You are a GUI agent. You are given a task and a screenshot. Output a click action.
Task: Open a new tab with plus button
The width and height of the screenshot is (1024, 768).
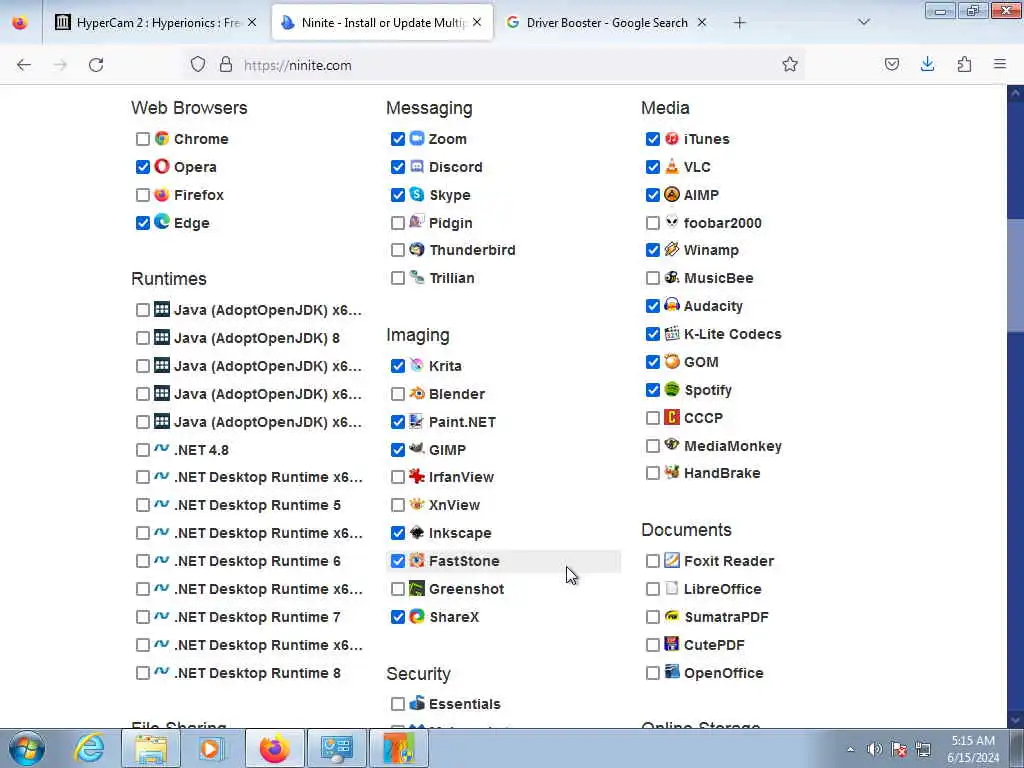[739, 22]
